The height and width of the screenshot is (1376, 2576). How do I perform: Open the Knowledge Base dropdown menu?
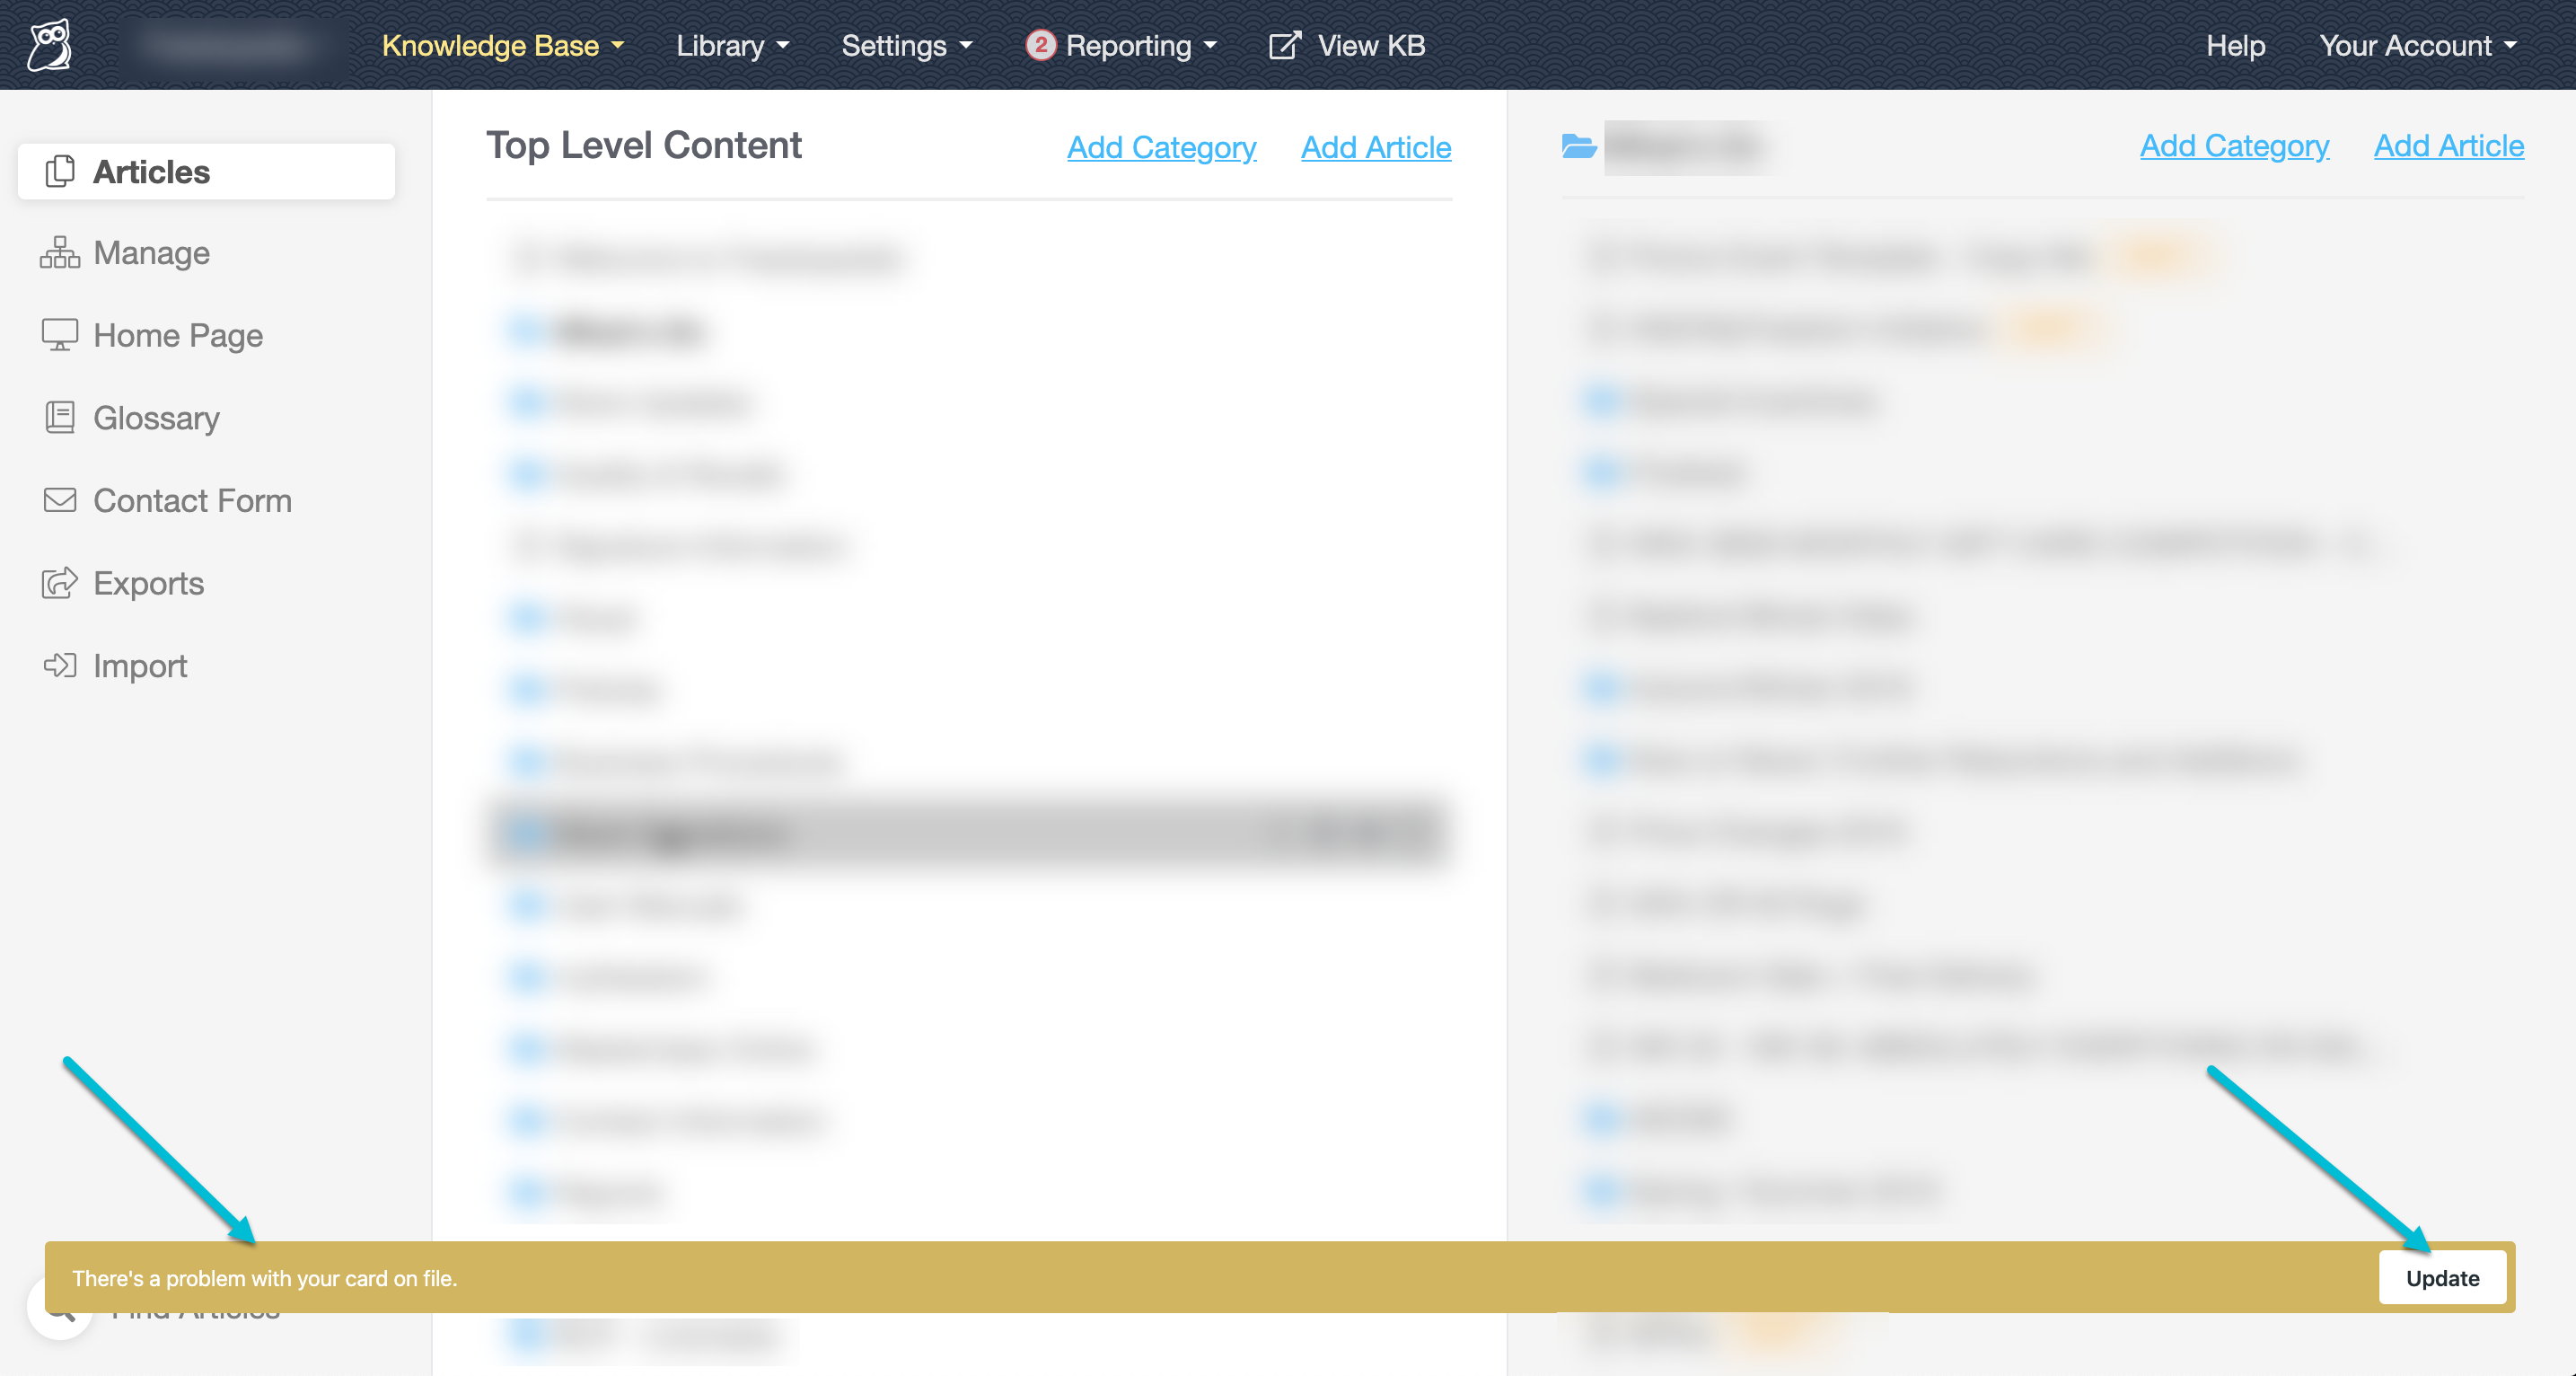[503, 45]
